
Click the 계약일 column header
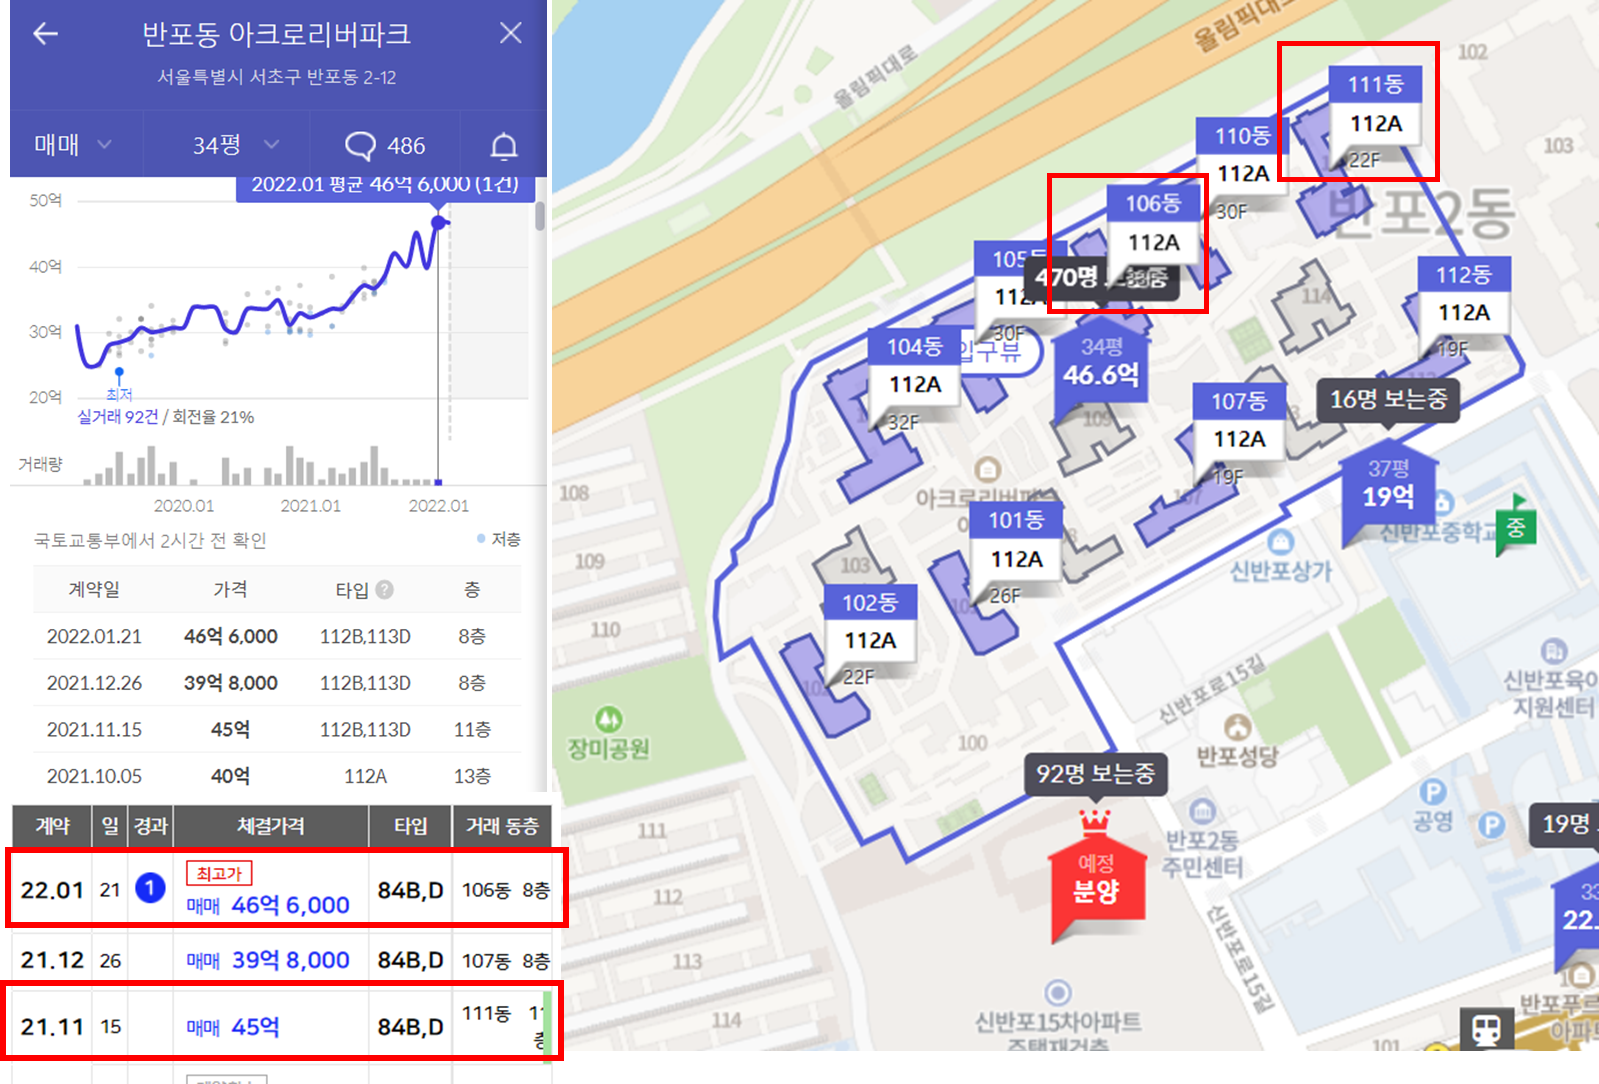[94, 590]
